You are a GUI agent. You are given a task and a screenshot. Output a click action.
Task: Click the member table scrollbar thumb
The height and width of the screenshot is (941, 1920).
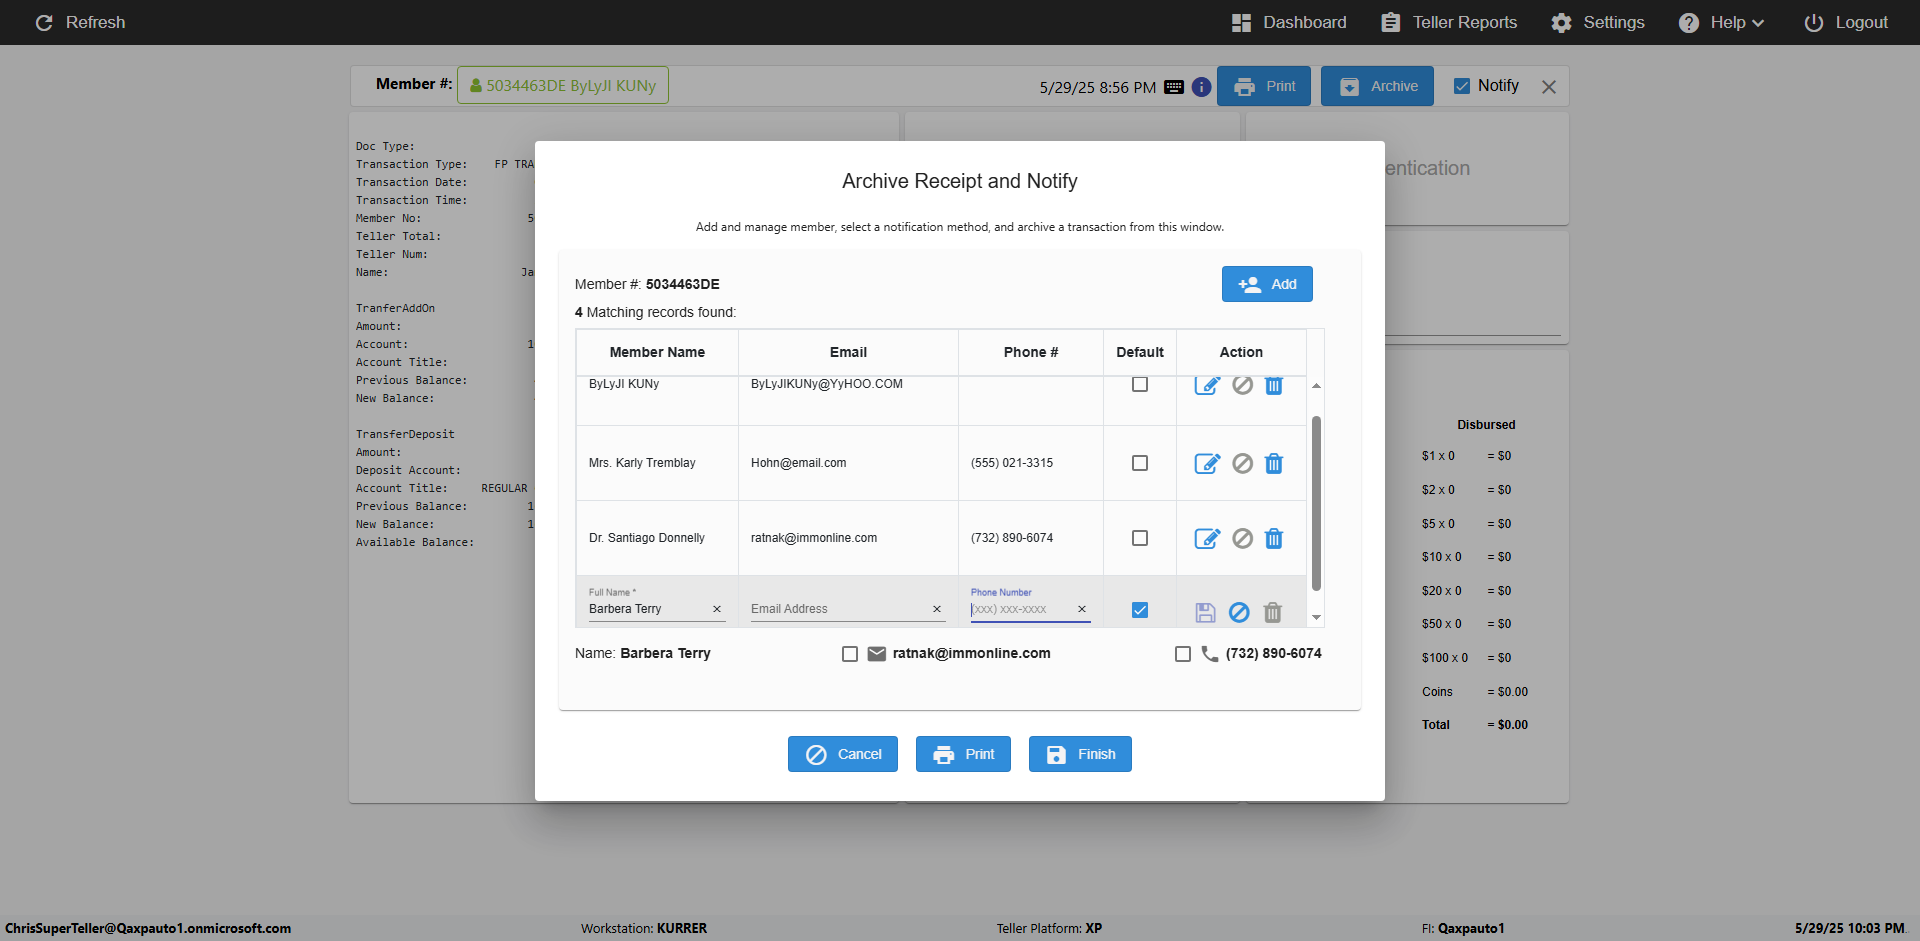click(1316, 503)
